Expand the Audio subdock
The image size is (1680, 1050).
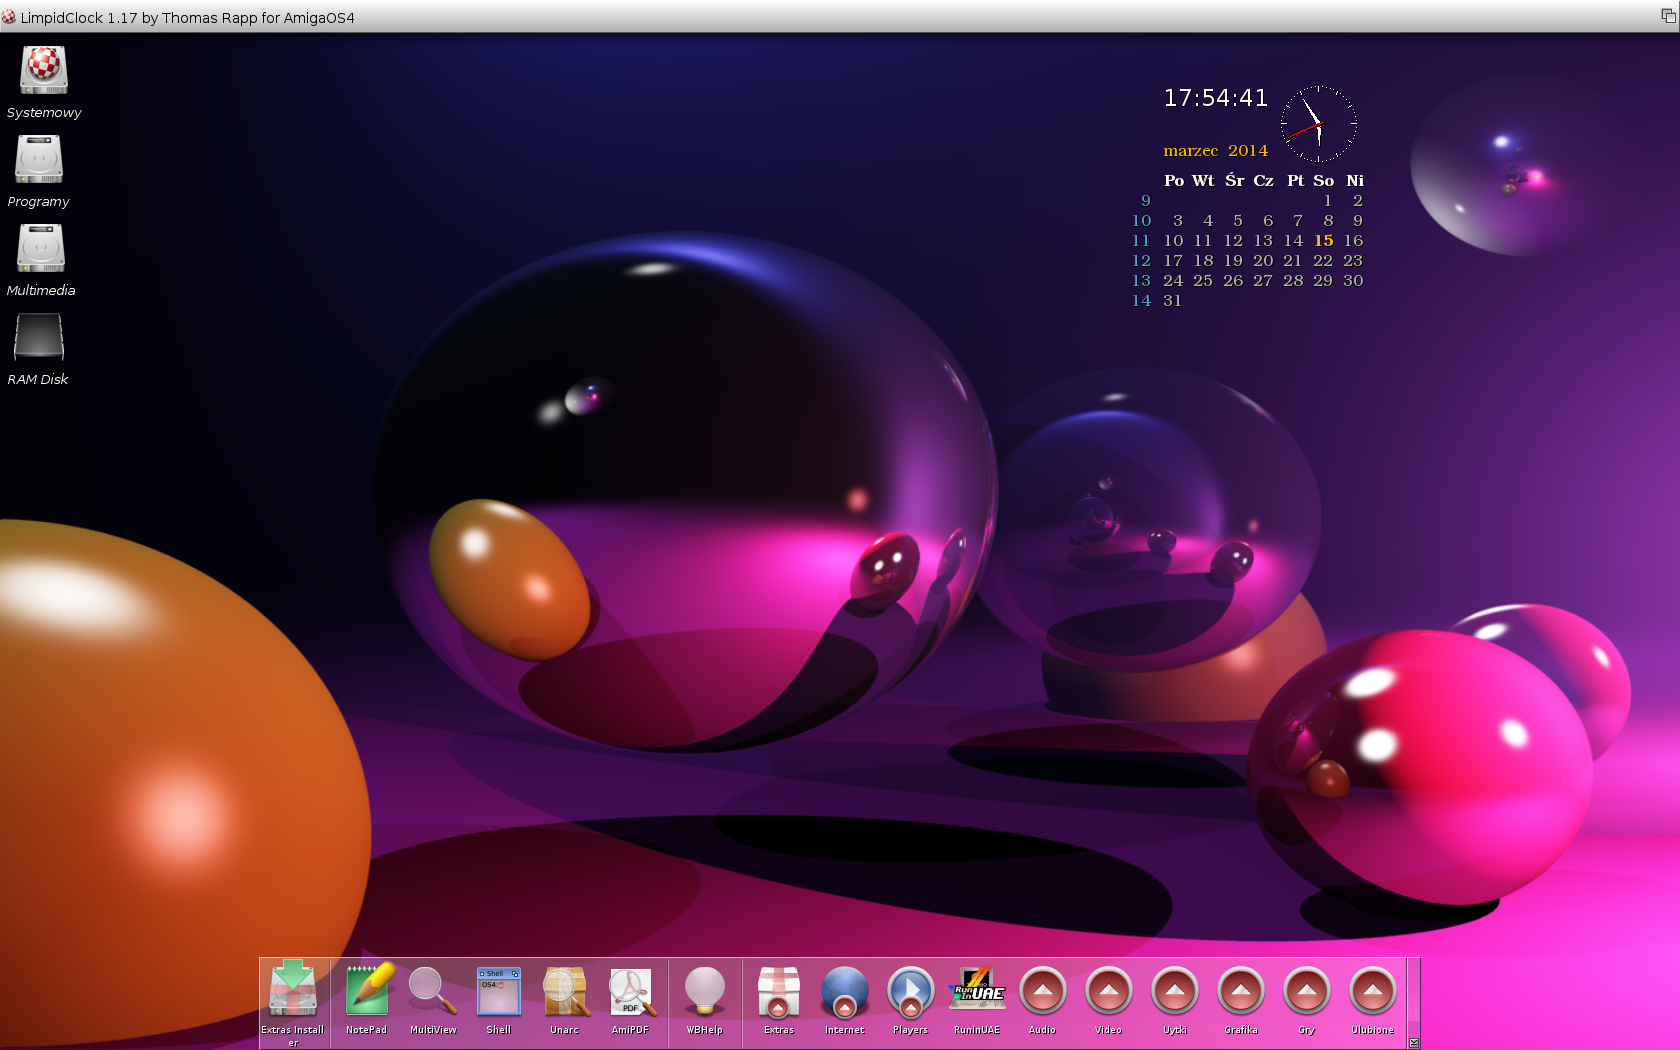point(1043,991)
